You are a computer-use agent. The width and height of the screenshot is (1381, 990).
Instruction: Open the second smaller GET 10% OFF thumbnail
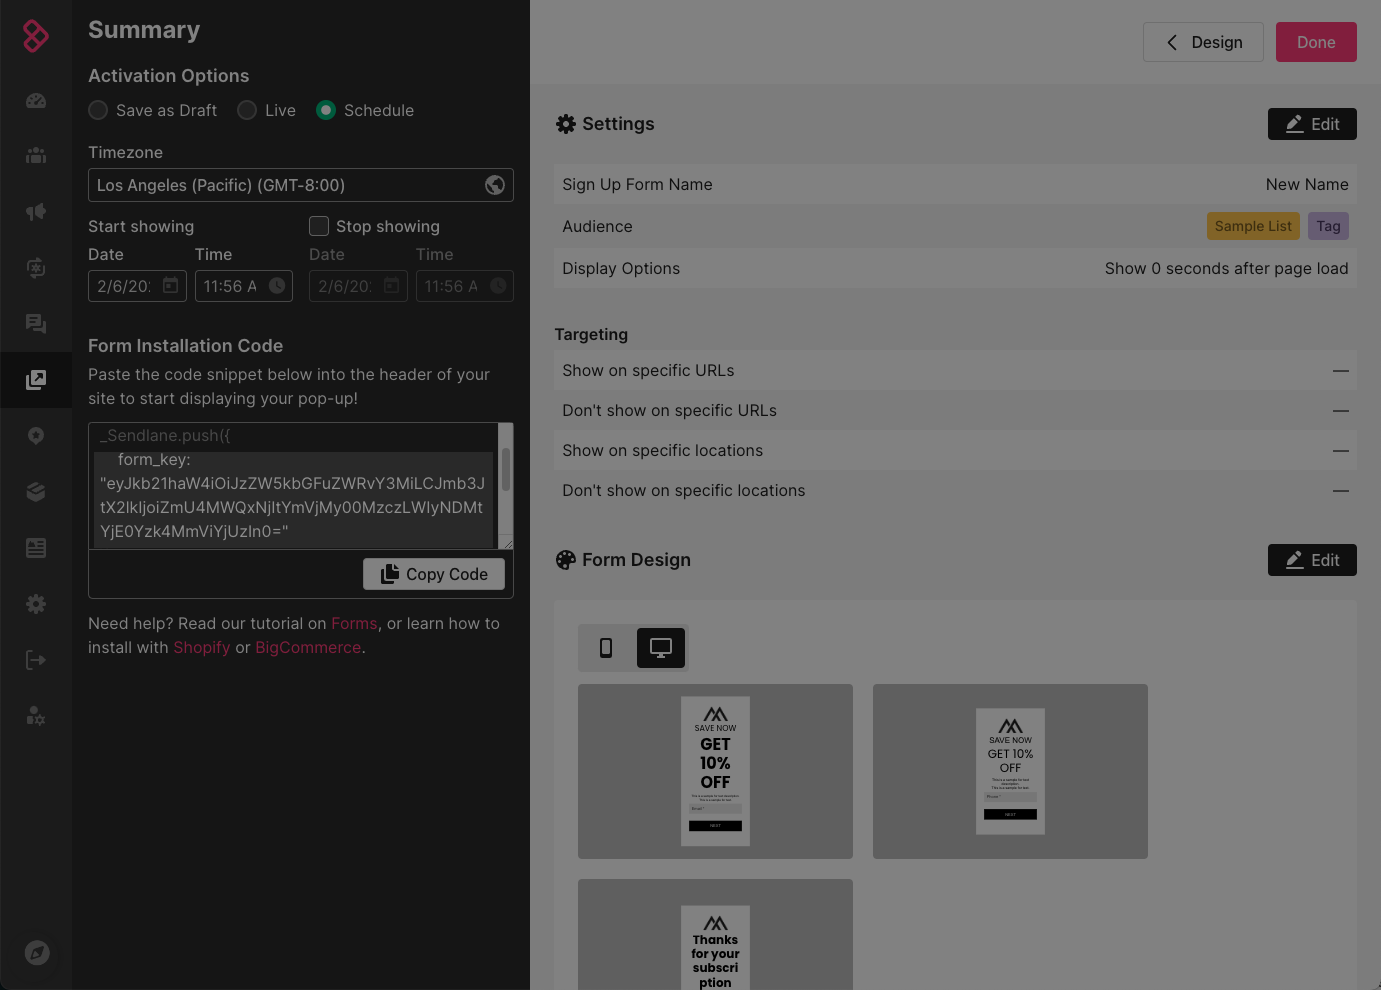pos(1010,771)
